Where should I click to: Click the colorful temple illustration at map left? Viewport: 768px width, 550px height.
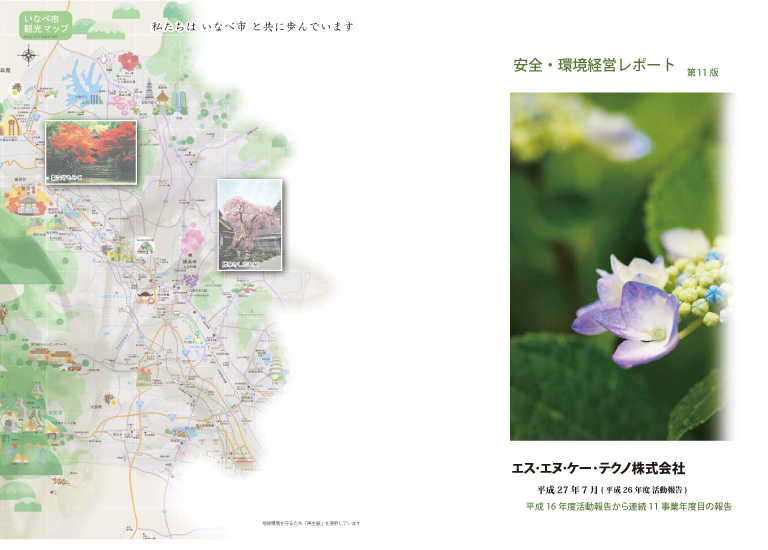pos(26,200)
